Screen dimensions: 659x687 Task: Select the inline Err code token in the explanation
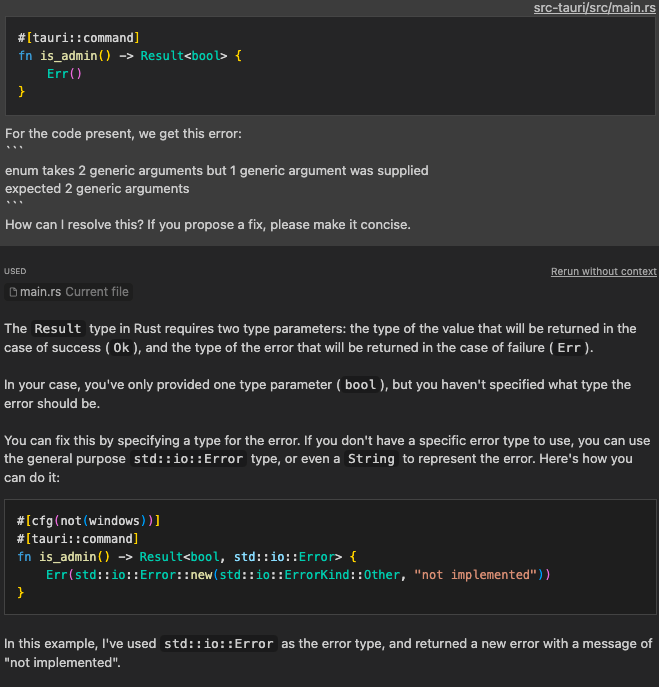click(568, 348)
